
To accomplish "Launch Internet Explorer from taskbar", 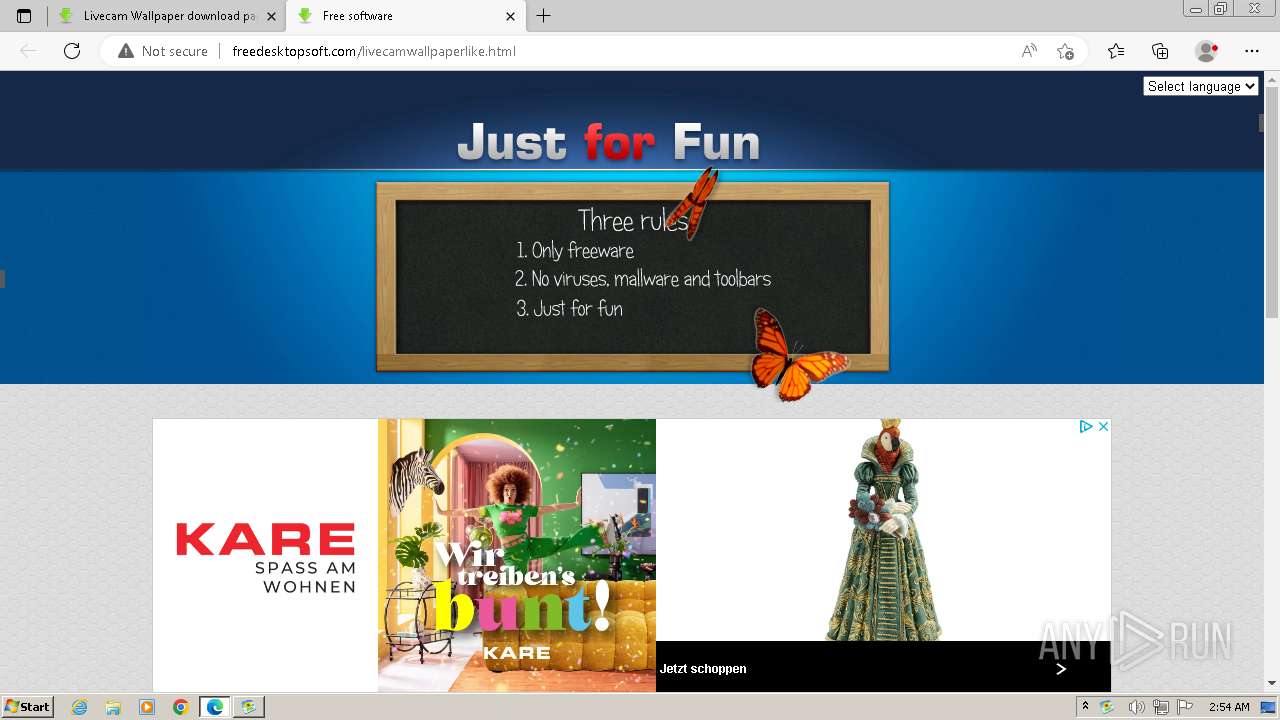I will coord(79,707).
